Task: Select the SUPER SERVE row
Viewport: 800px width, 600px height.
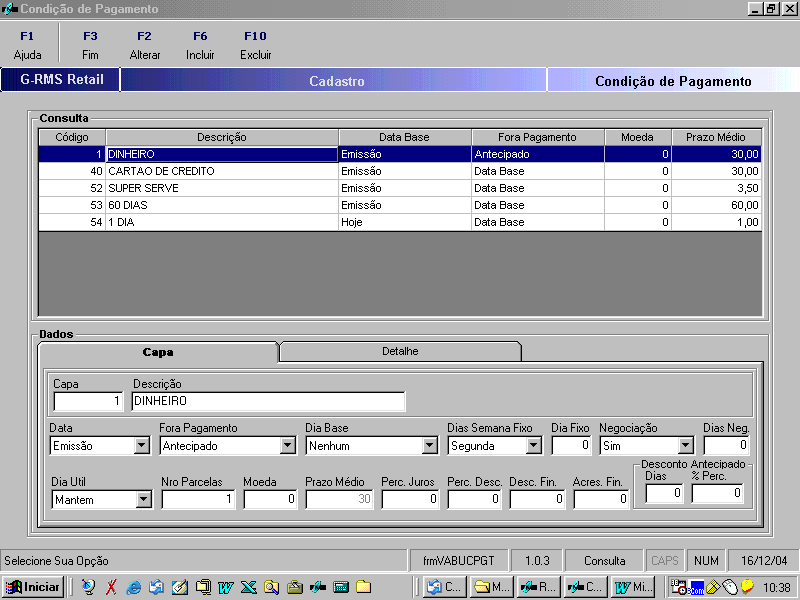Action: [x=400, y=188]
